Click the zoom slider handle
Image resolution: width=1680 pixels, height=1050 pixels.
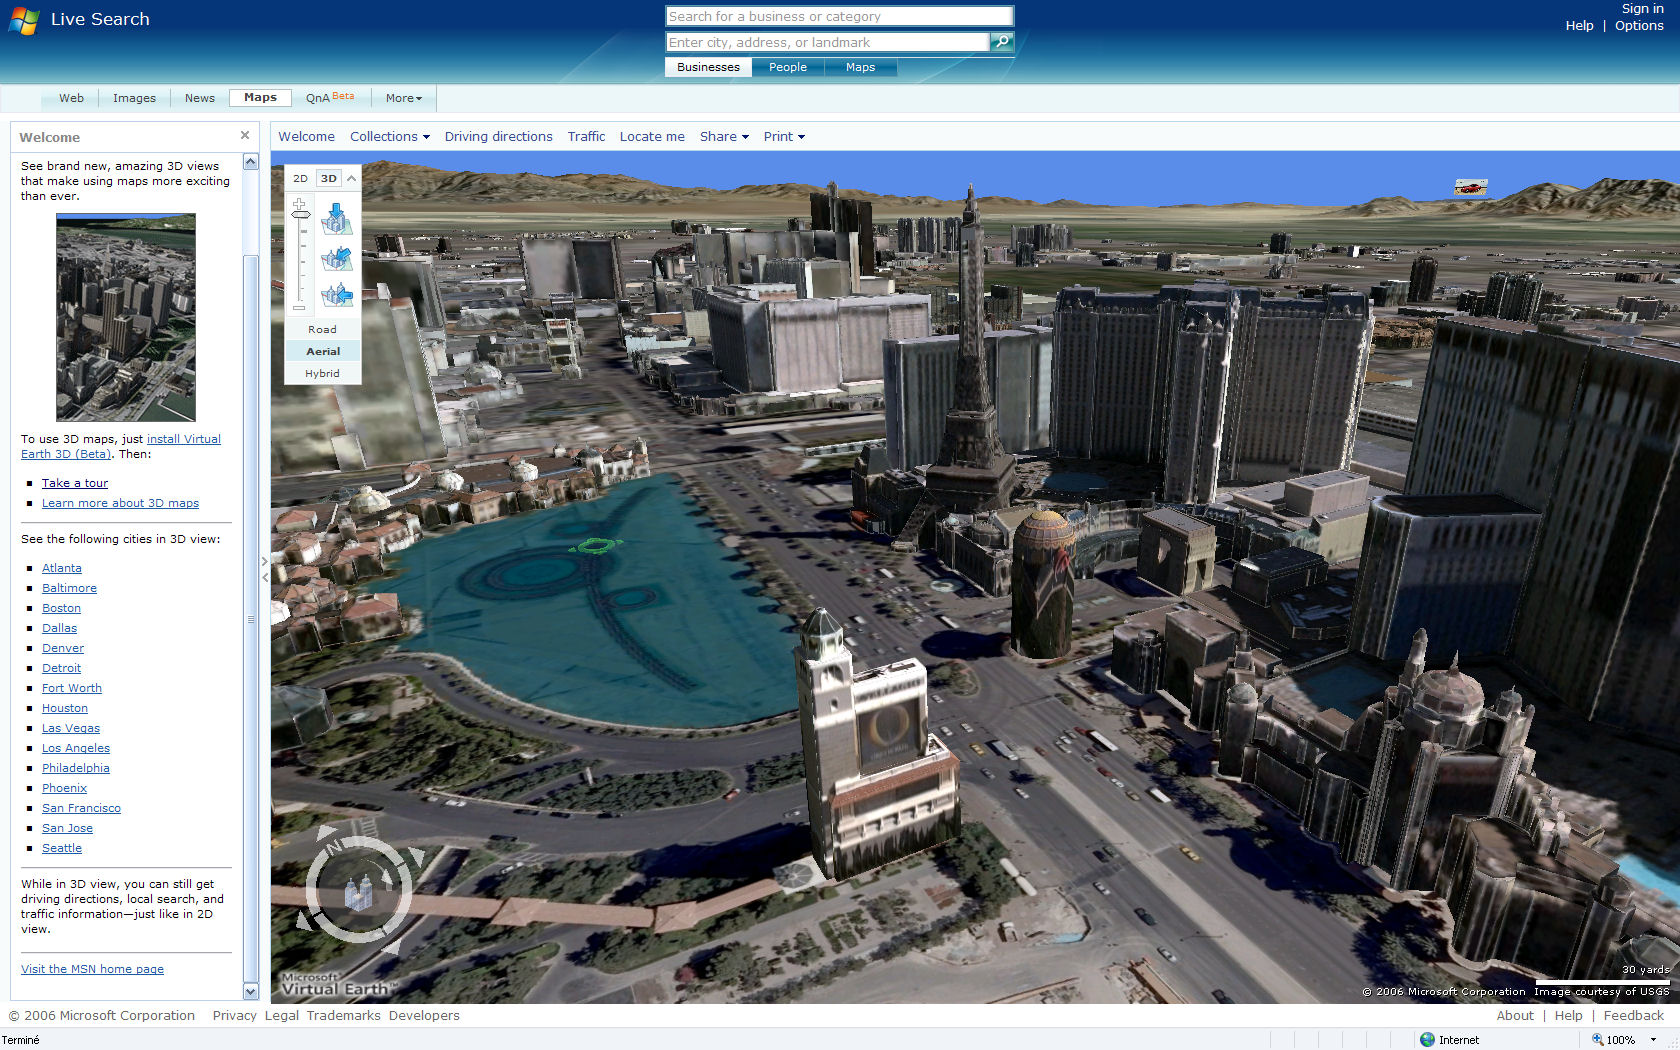tap(301, 215)
